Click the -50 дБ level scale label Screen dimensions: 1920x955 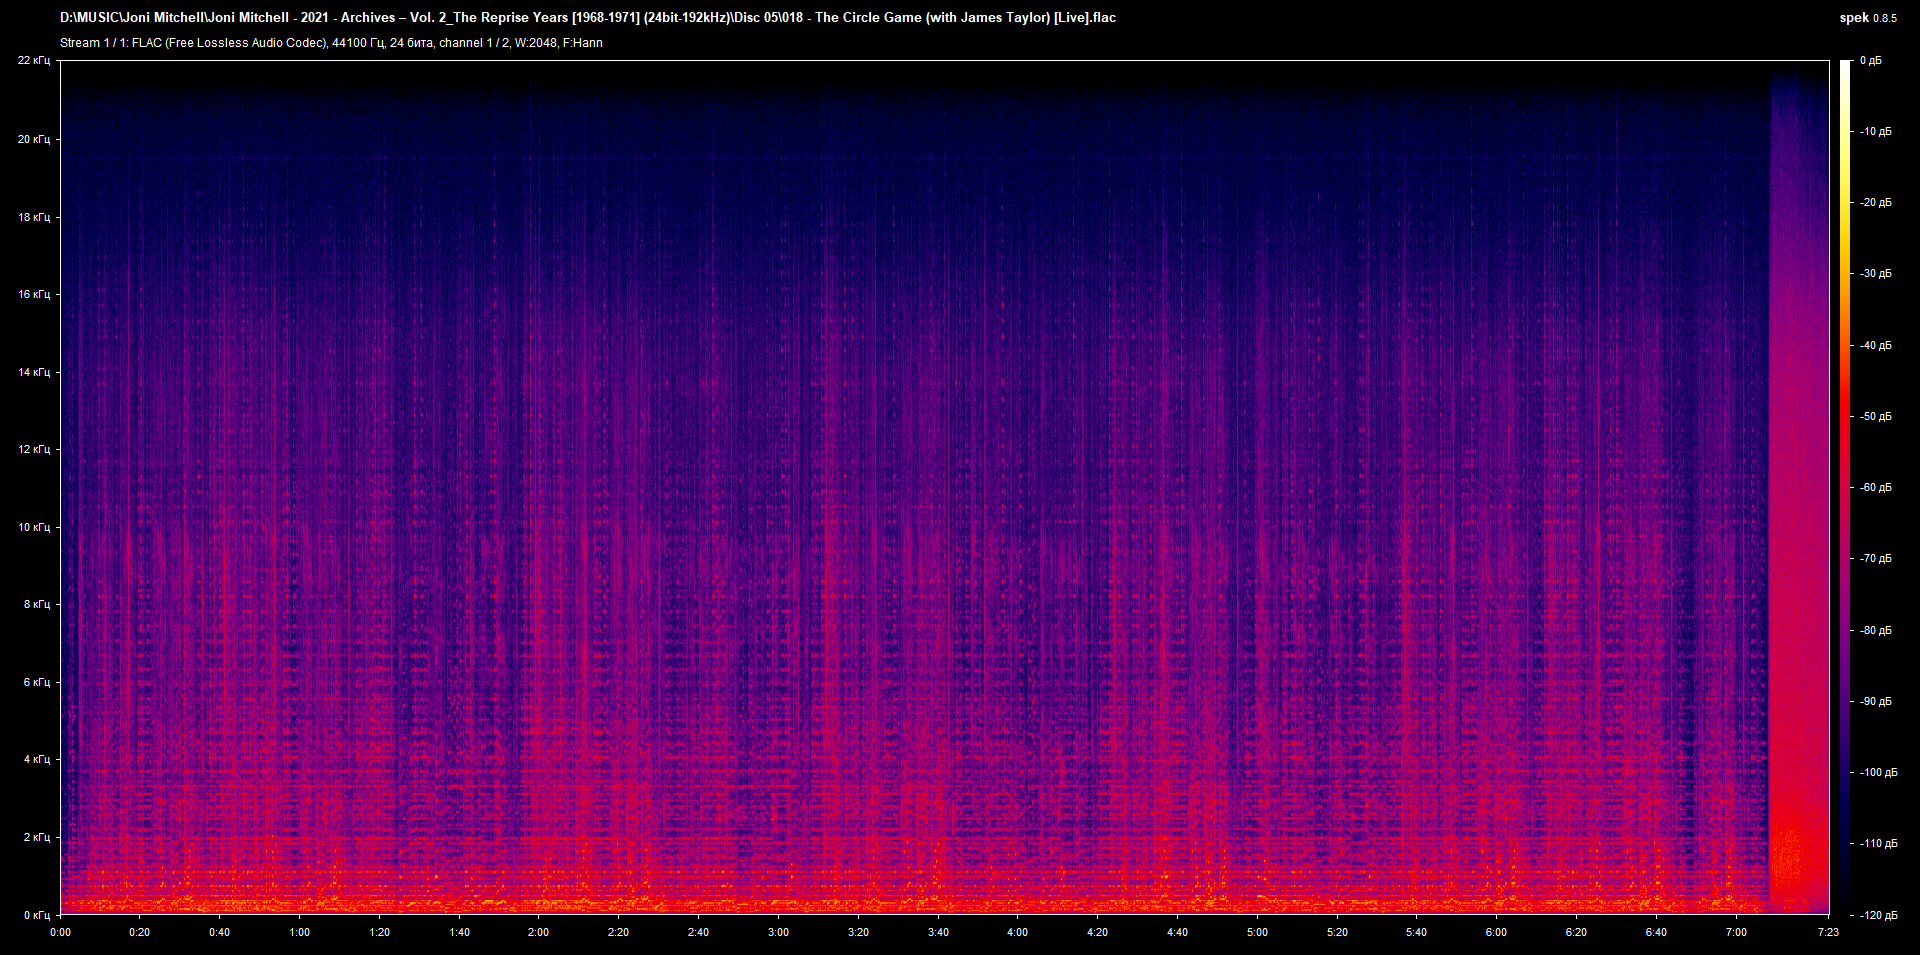(x=1875, y=416)
